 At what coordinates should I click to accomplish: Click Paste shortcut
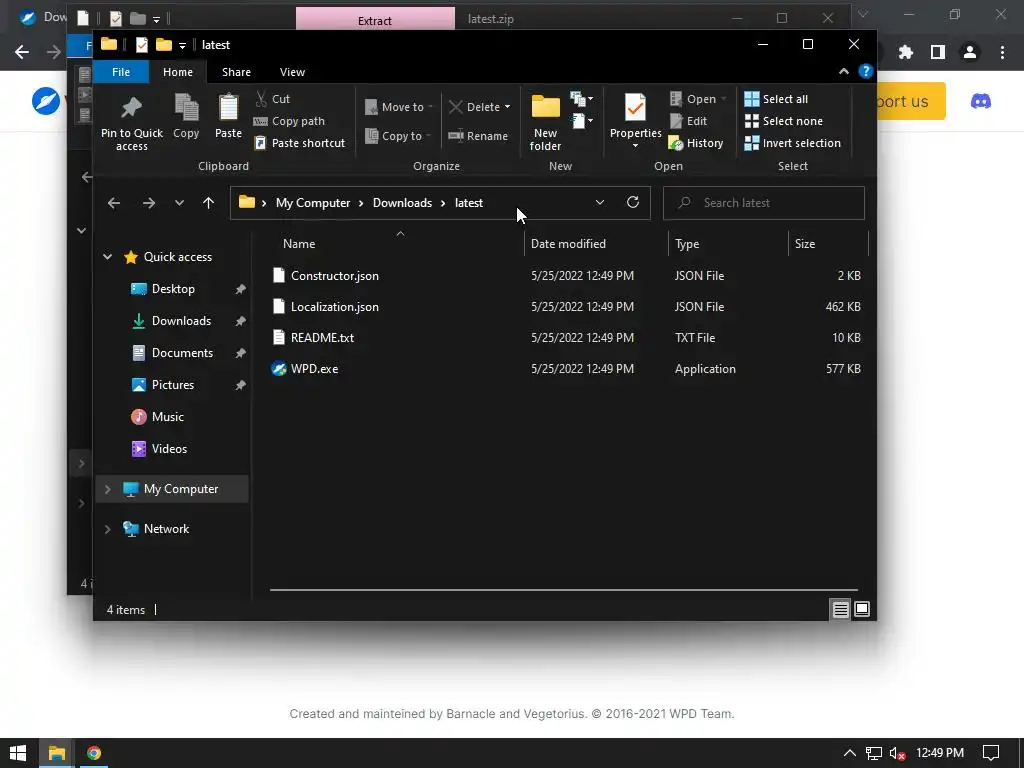click(x=299, y=143)
